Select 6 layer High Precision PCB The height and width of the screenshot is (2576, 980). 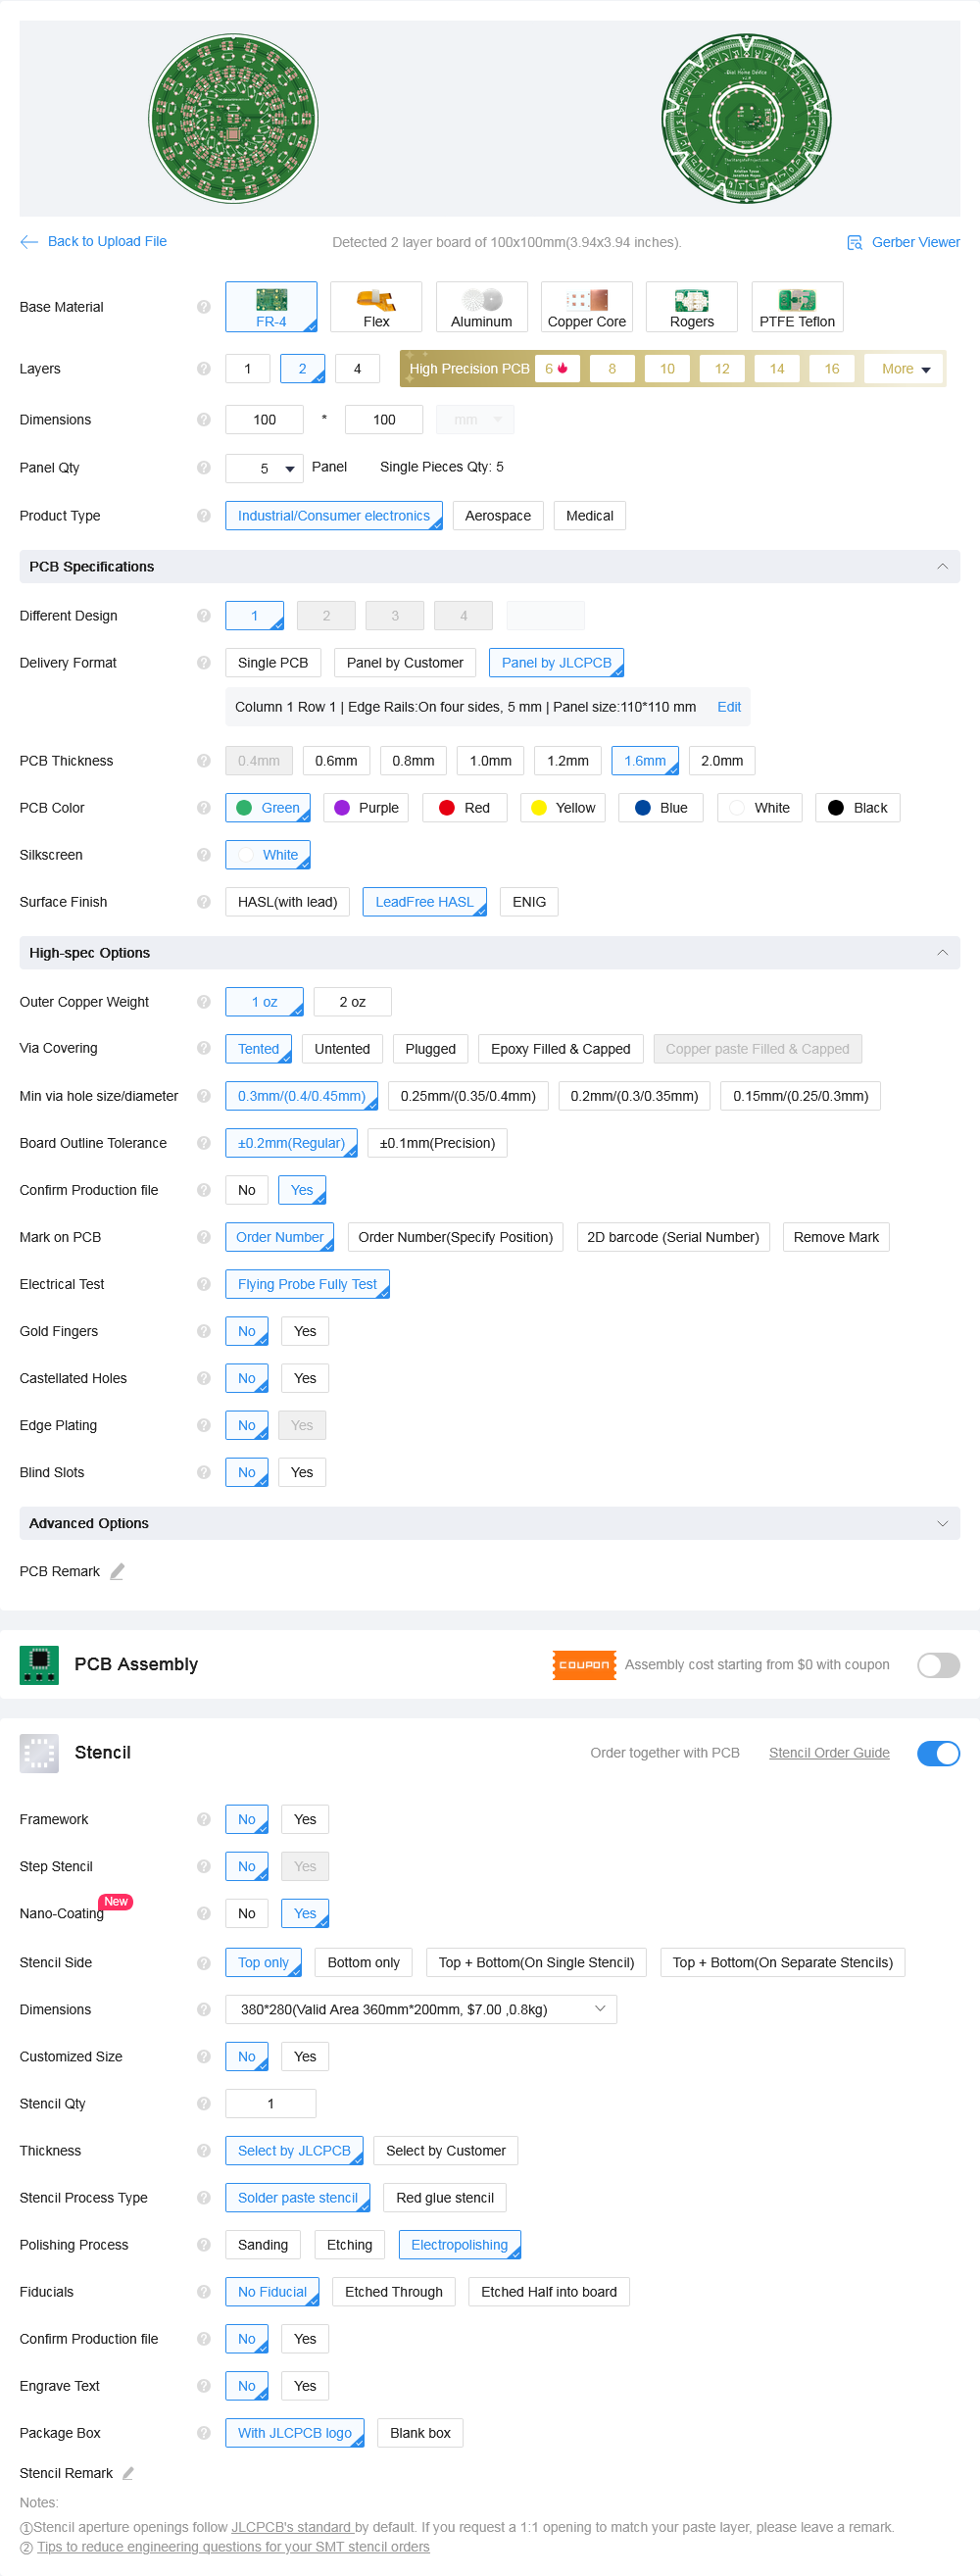pos(557,369)
